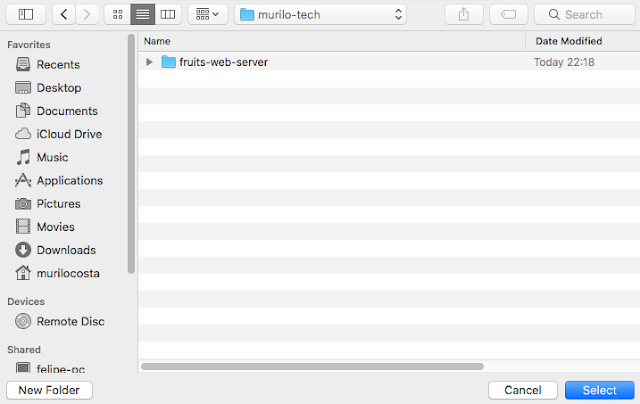Image resolution: width=640 pixels, height=404 pixels.
Task: Click the New Folder button
Action: tap(49, 390)
